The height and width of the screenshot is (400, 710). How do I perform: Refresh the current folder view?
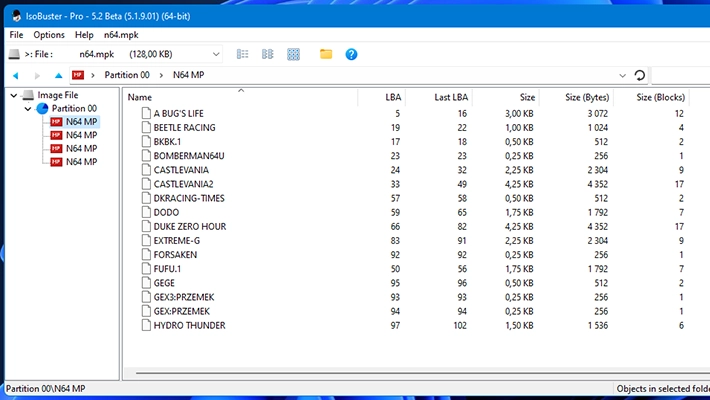pos(639,75)
